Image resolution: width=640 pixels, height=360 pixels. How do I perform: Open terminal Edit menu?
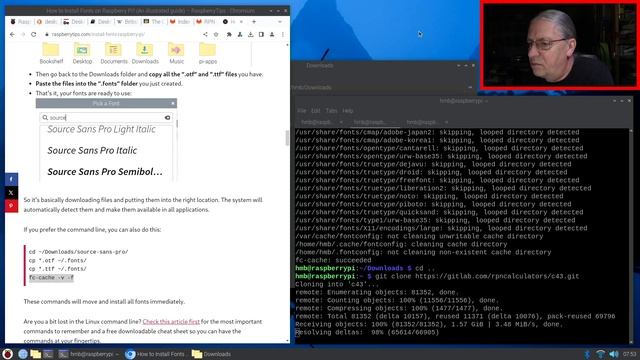pos(316,111)
